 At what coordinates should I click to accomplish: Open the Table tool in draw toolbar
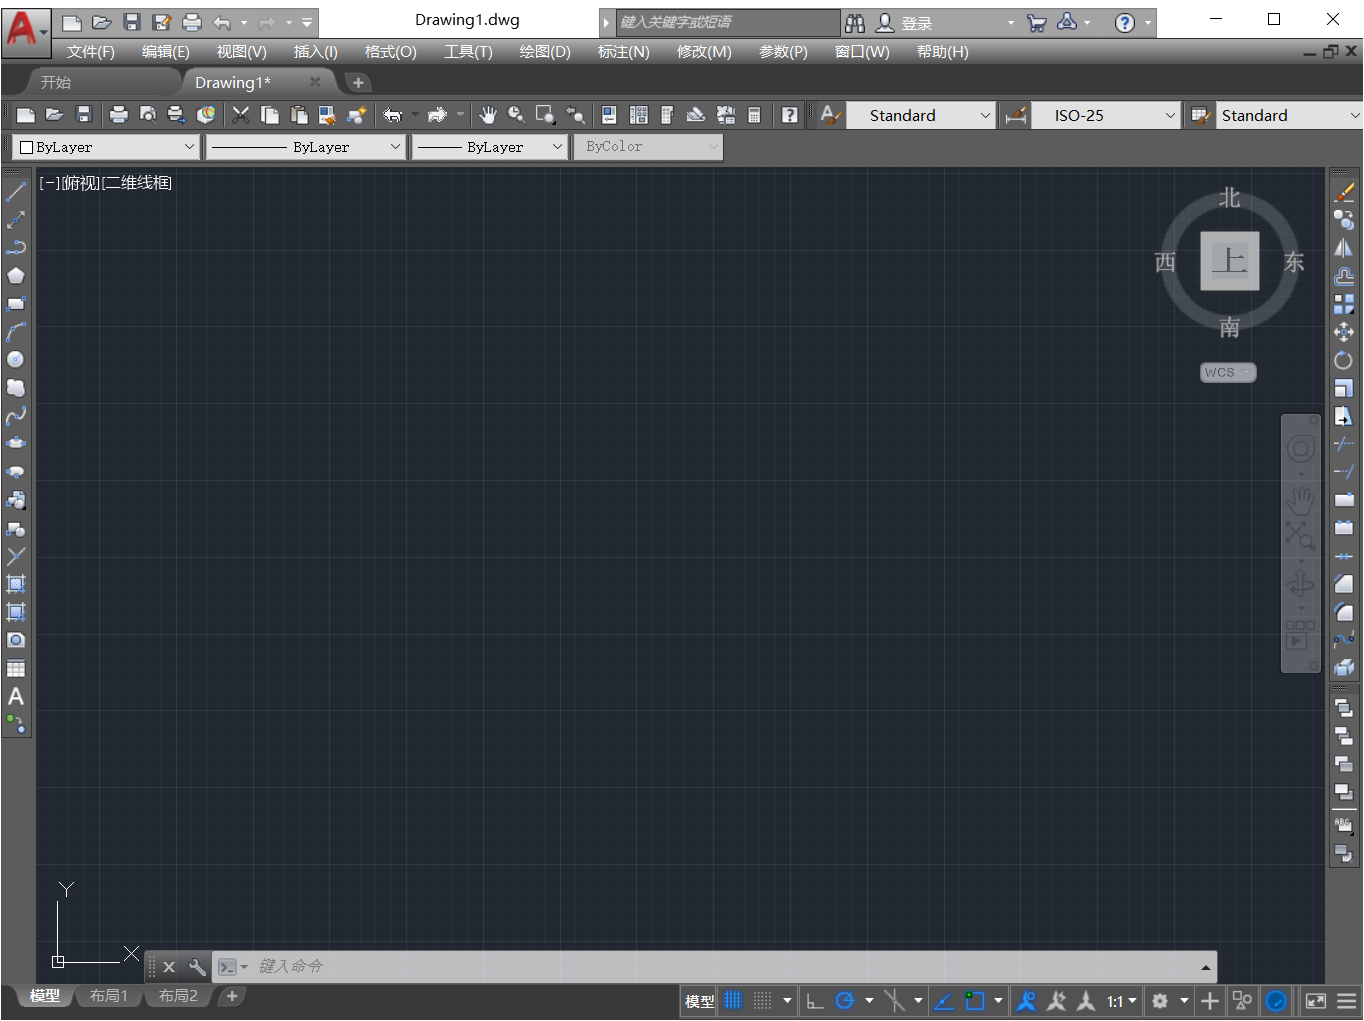pos(16,668)
